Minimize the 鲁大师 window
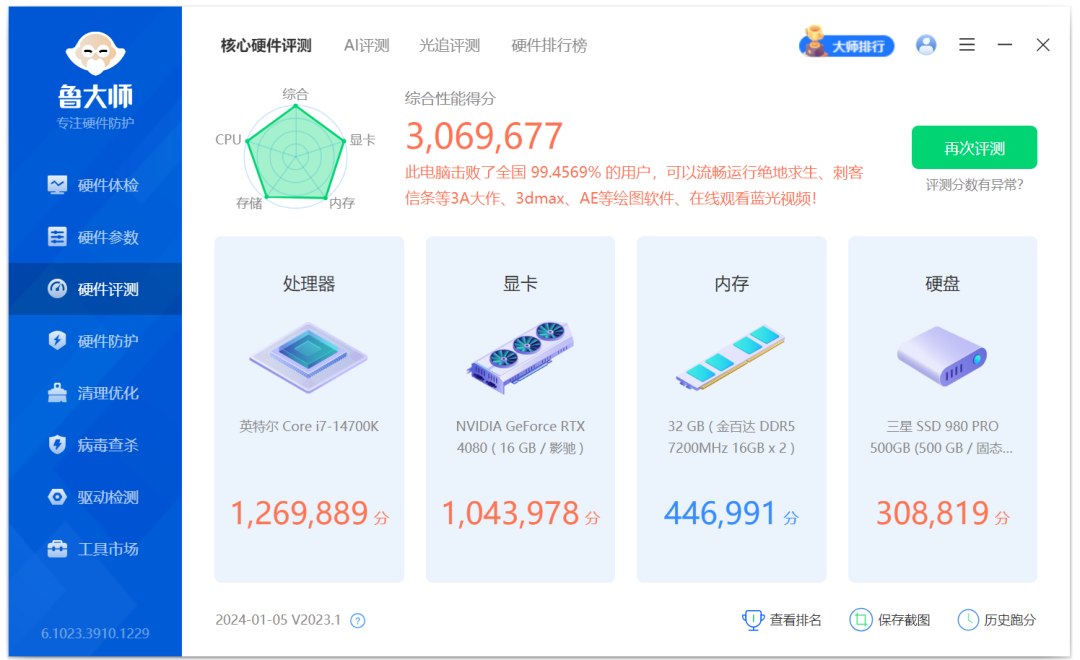Screen dimensions: 1080x660 (1005, 45)
